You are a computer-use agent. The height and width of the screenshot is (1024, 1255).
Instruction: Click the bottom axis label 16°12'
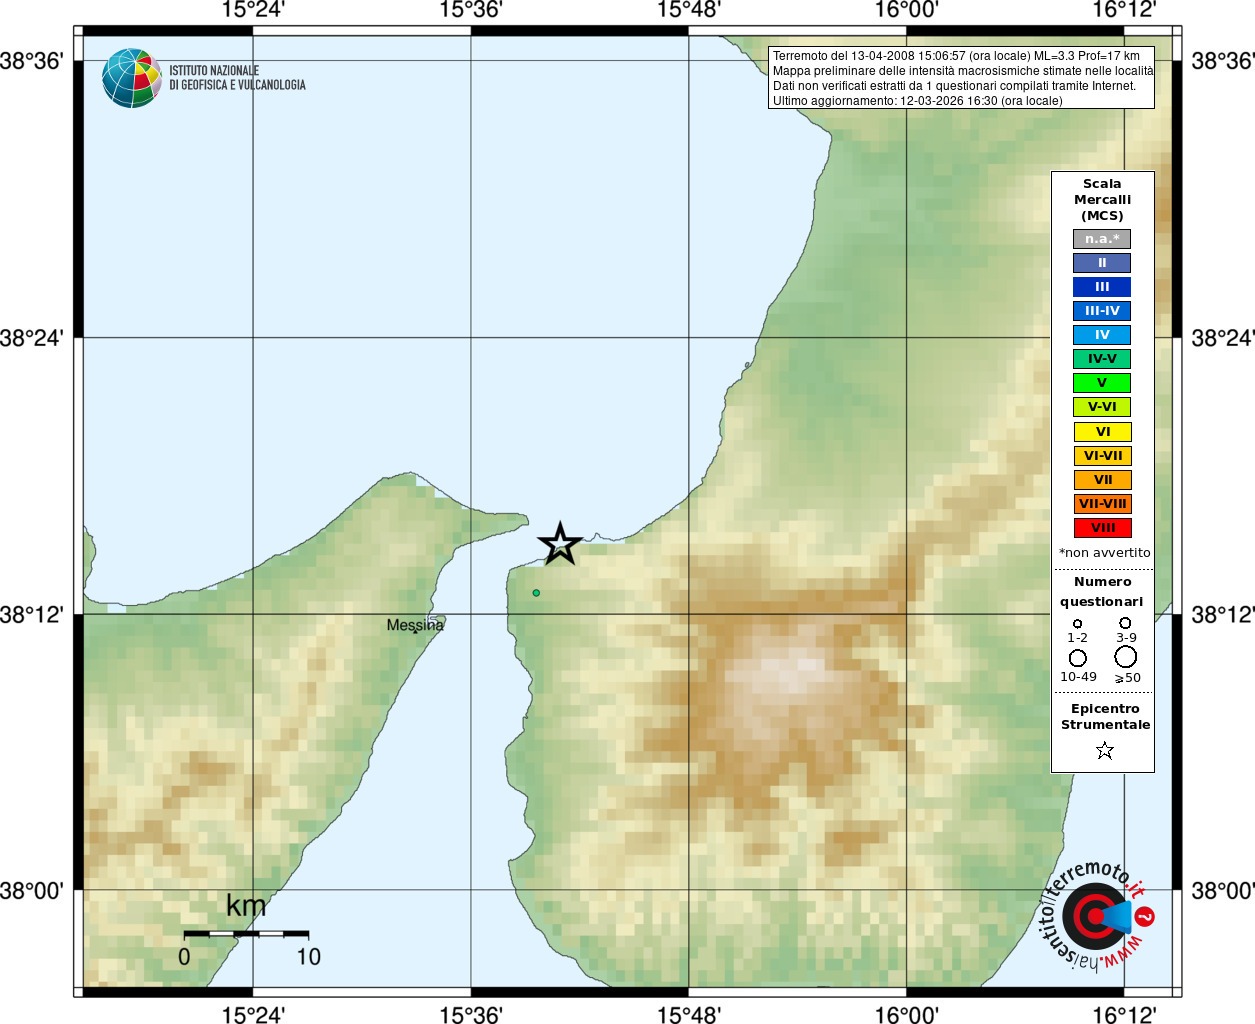tap(1124, 1015)
